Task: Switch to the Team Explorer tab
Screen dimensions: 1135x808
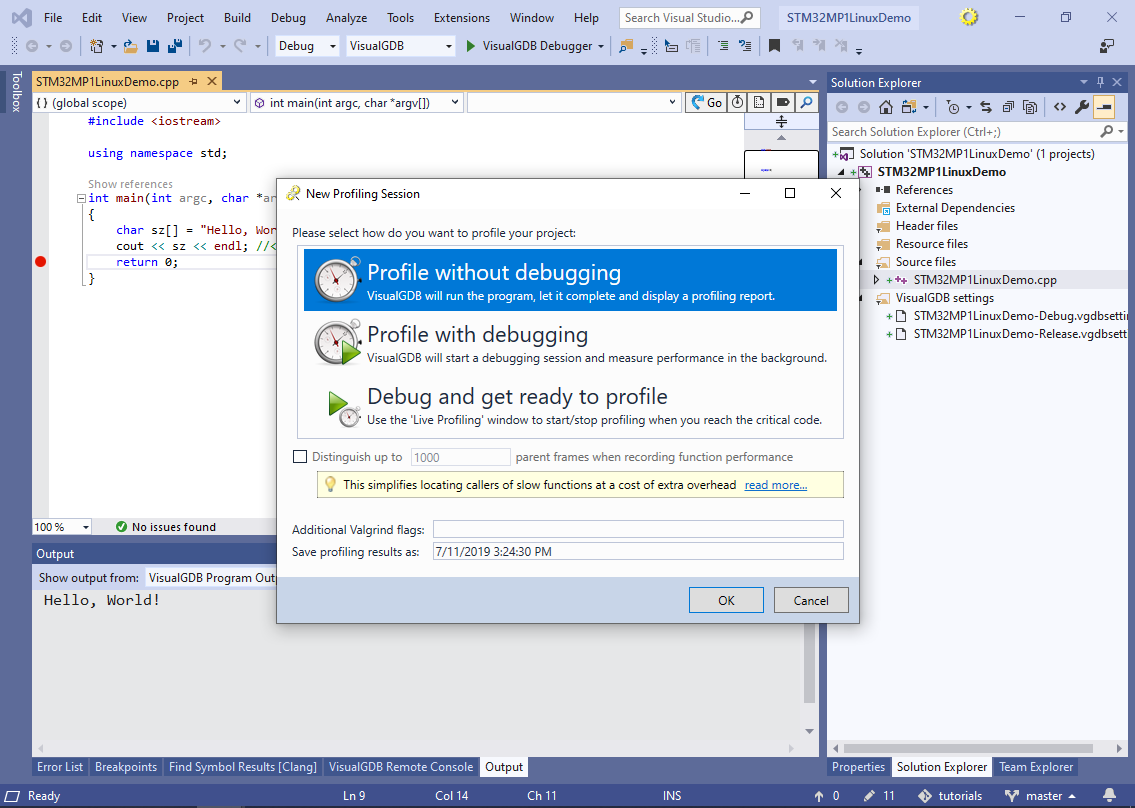Action: [1036, 767]
